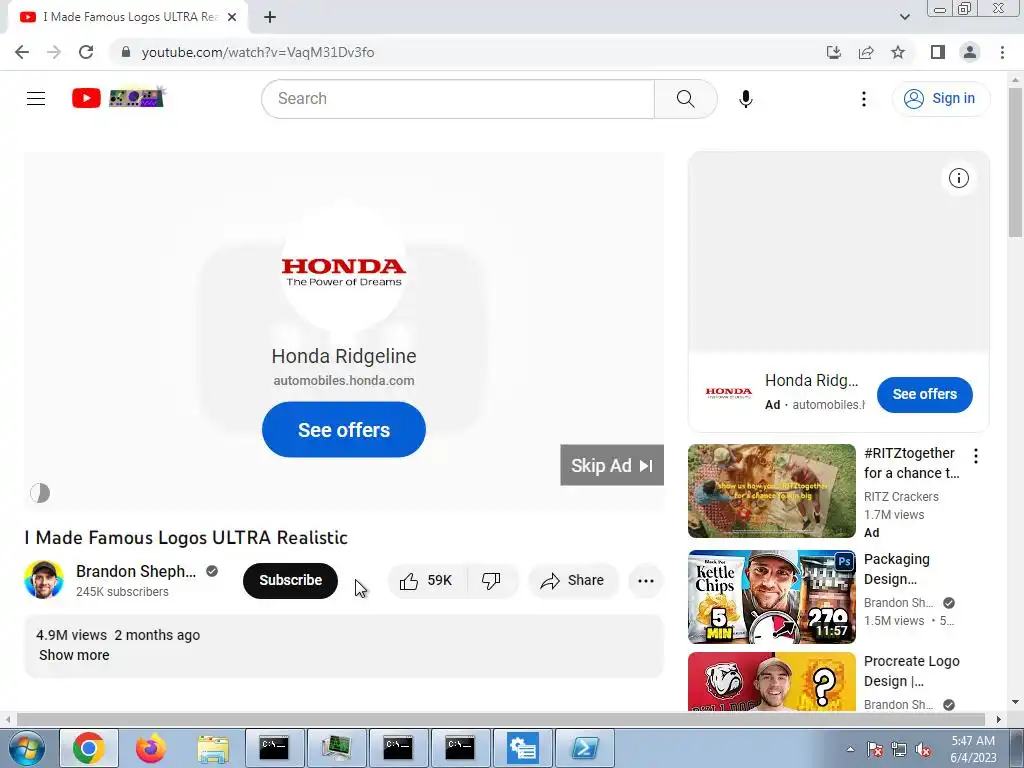
Task: Show hidden system tray icons
Action: (850, 749)
